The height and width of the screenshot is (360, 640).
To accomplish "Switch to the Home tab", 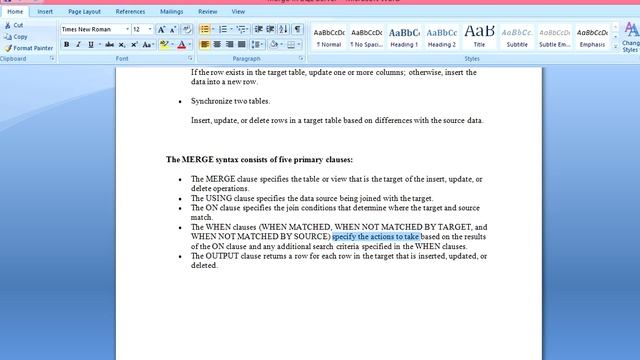I will coord(15,12).
